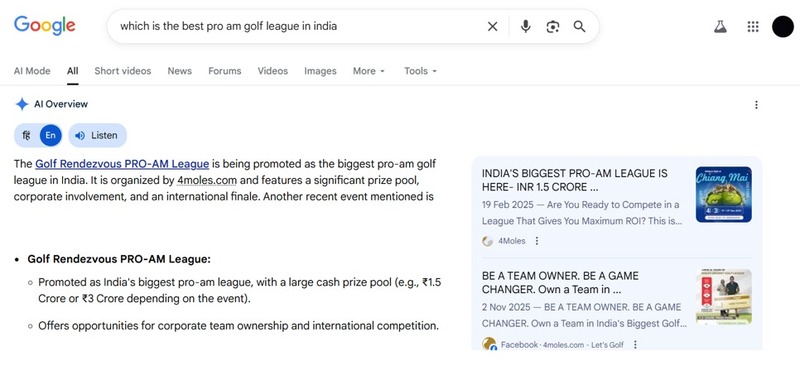Open the Google apps grid
800x366 pixels.
(x=753, y=27)
